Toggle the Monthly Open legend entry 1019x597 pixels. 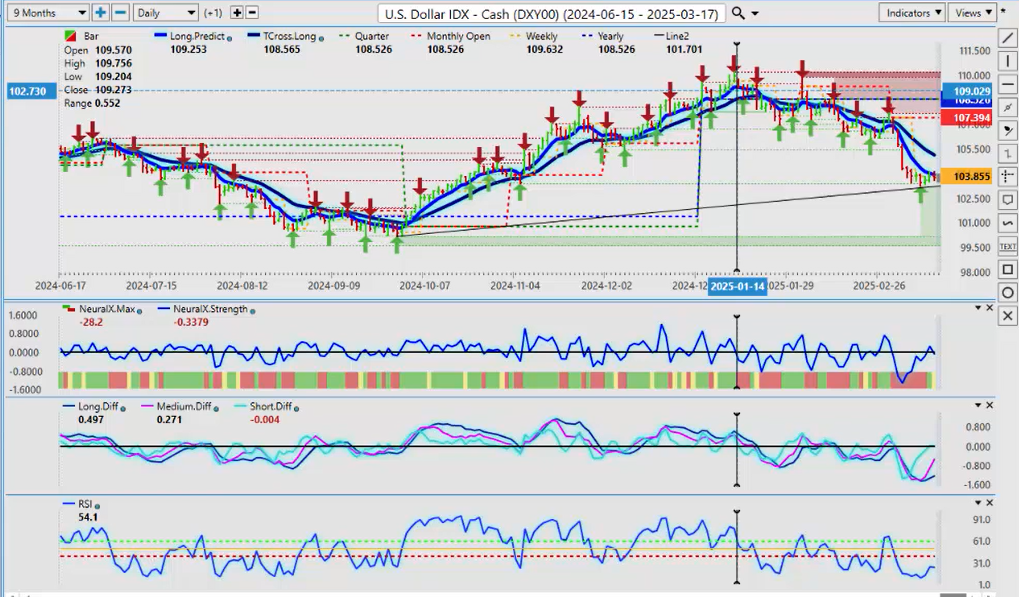point(455,36)
